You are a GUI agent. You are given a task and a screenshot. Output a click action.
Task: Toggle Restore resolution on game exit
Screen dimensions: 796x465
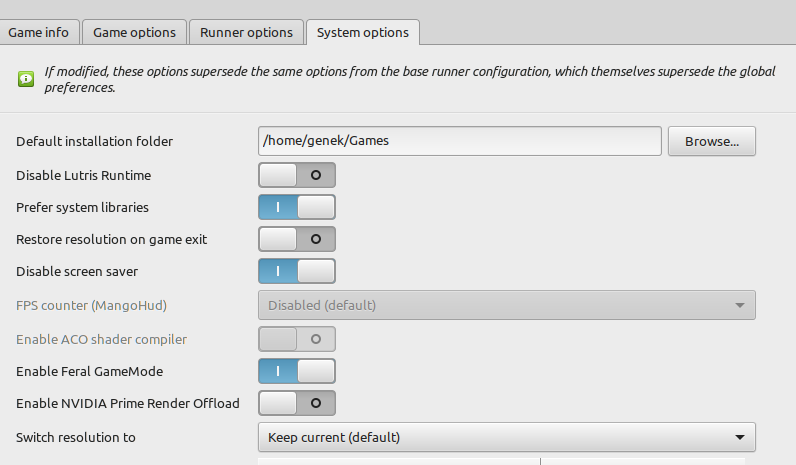click(x=297, y=239)
